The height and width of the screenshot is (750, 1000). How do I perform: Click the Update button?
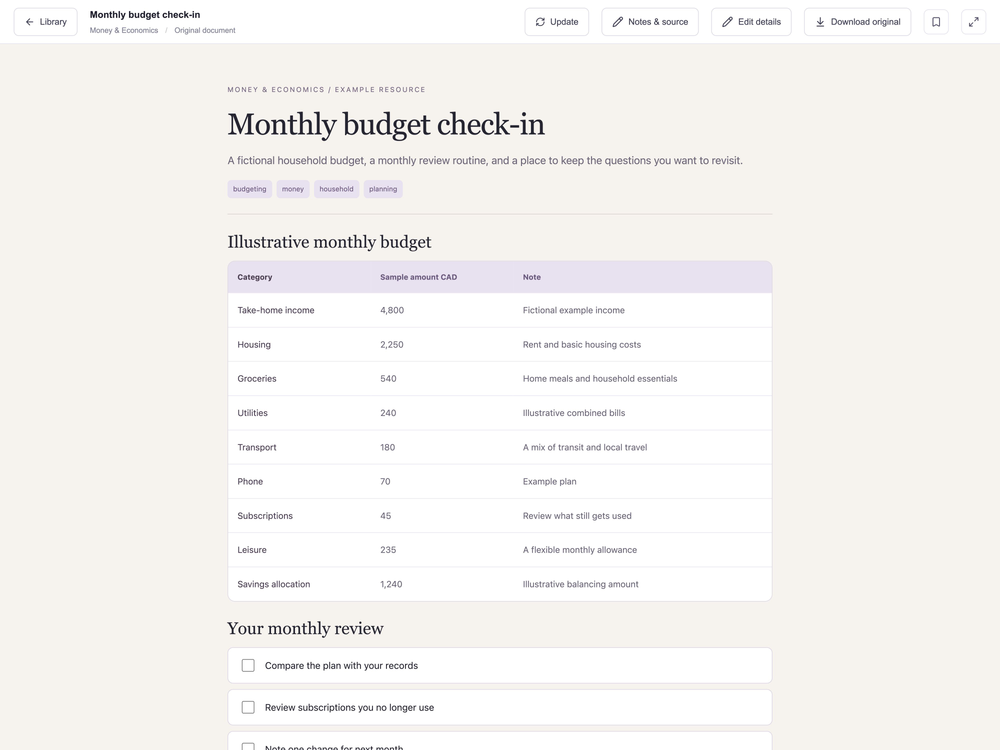coord(557,22)
